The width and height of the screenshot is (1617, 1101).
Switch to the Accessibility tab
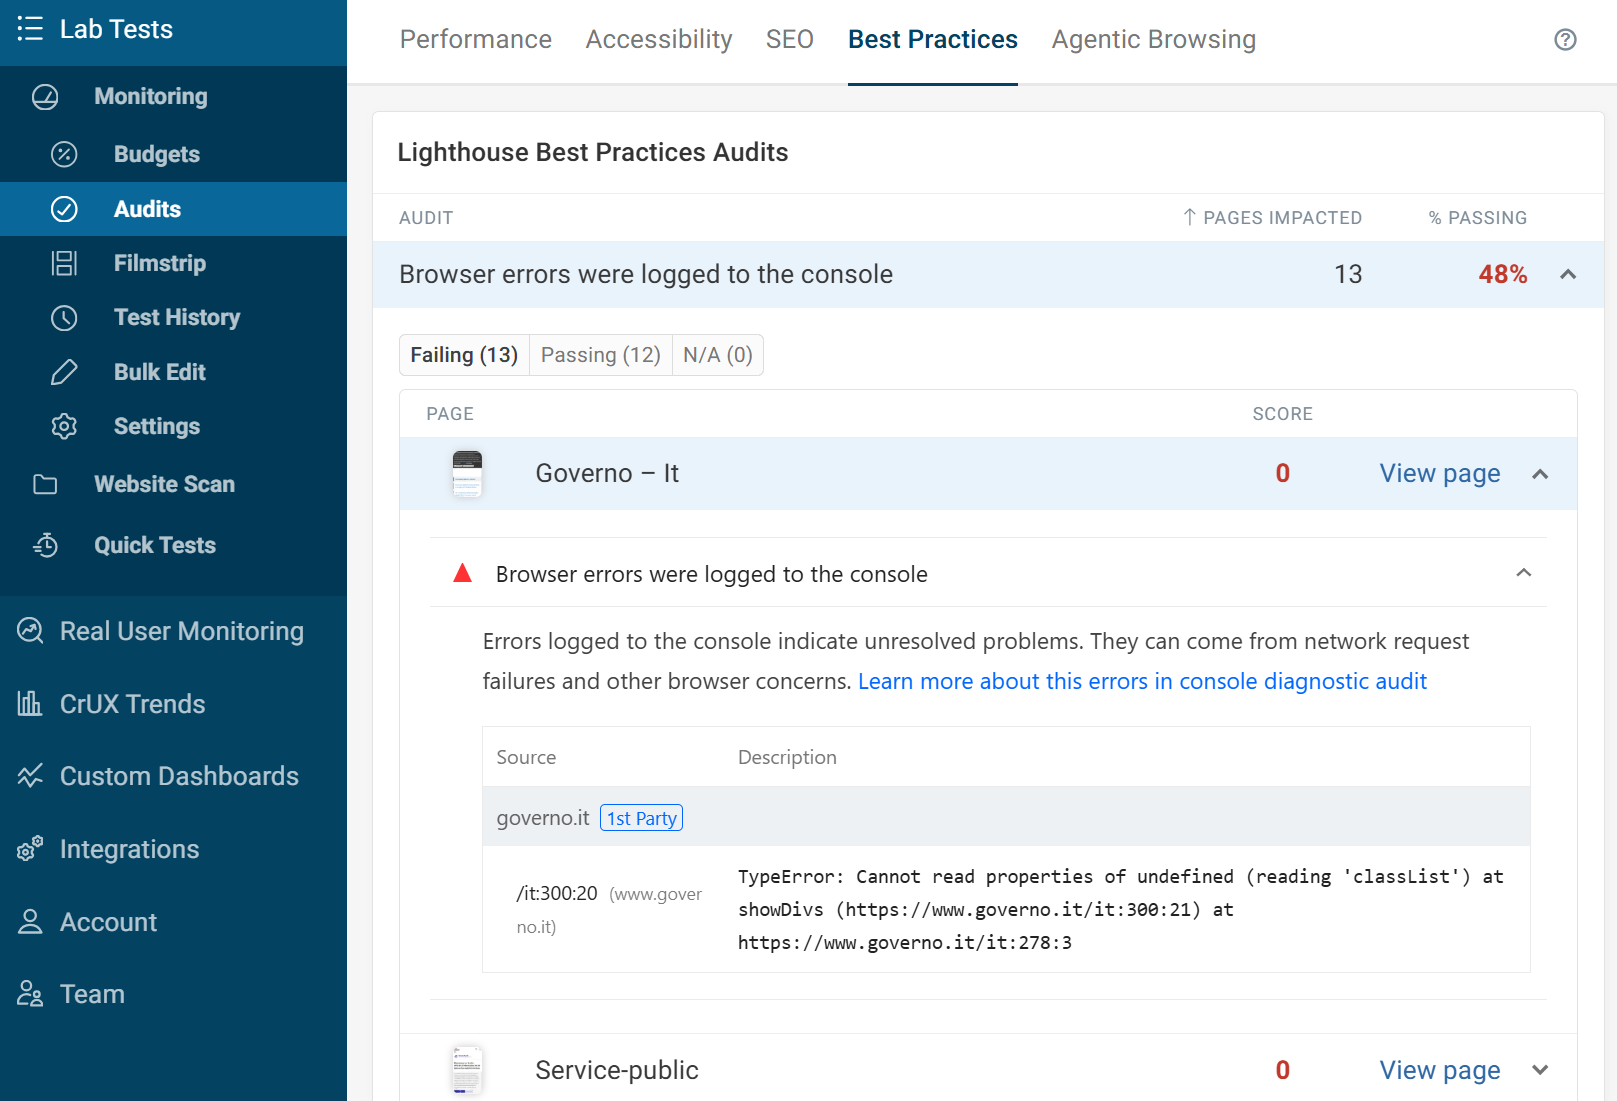pos(659,39)
